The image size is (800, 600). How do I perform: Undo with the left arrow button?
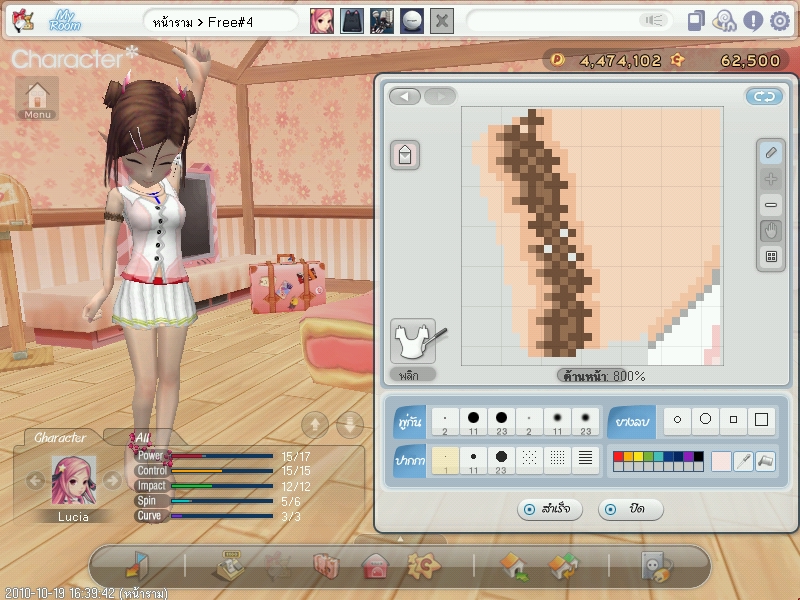tap(405, 96)
